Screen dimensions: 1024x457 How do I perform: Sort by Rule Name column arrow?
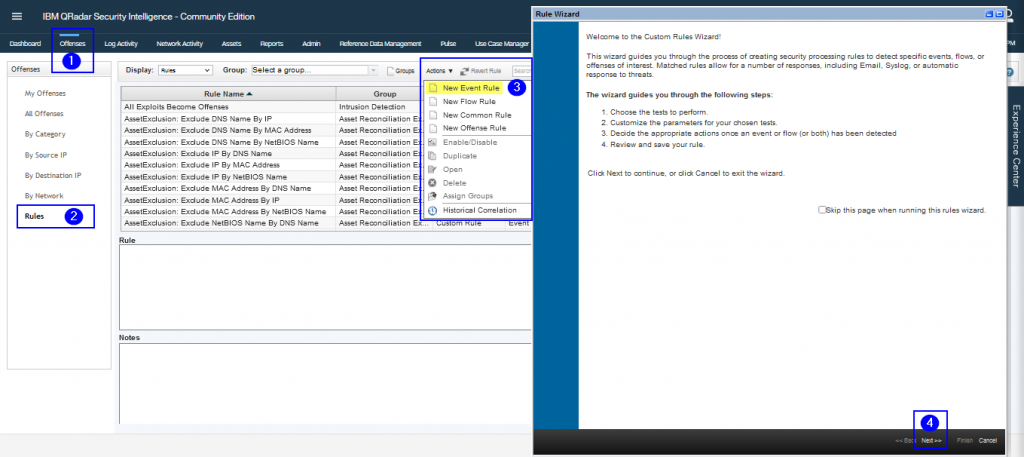coord(249,93)
